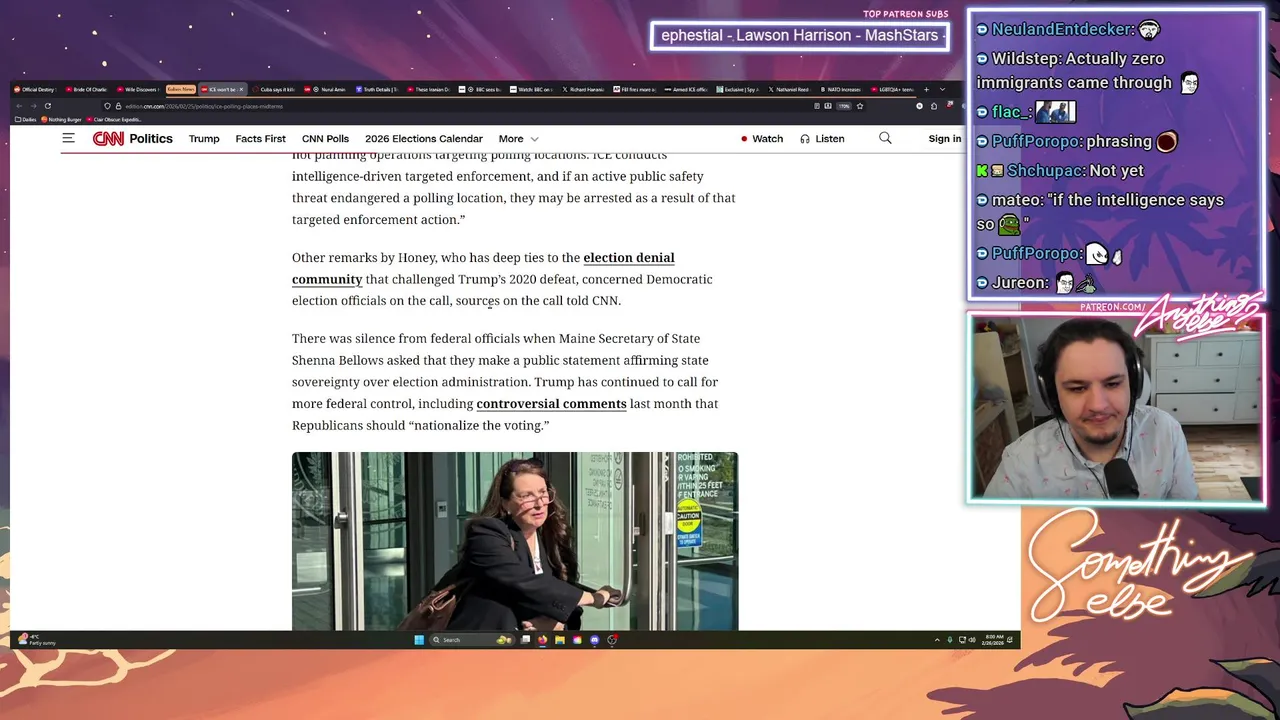Open the list all tabs dropdown arrow
Viewport: 1280px width, 720px height.
click(942, 89)
